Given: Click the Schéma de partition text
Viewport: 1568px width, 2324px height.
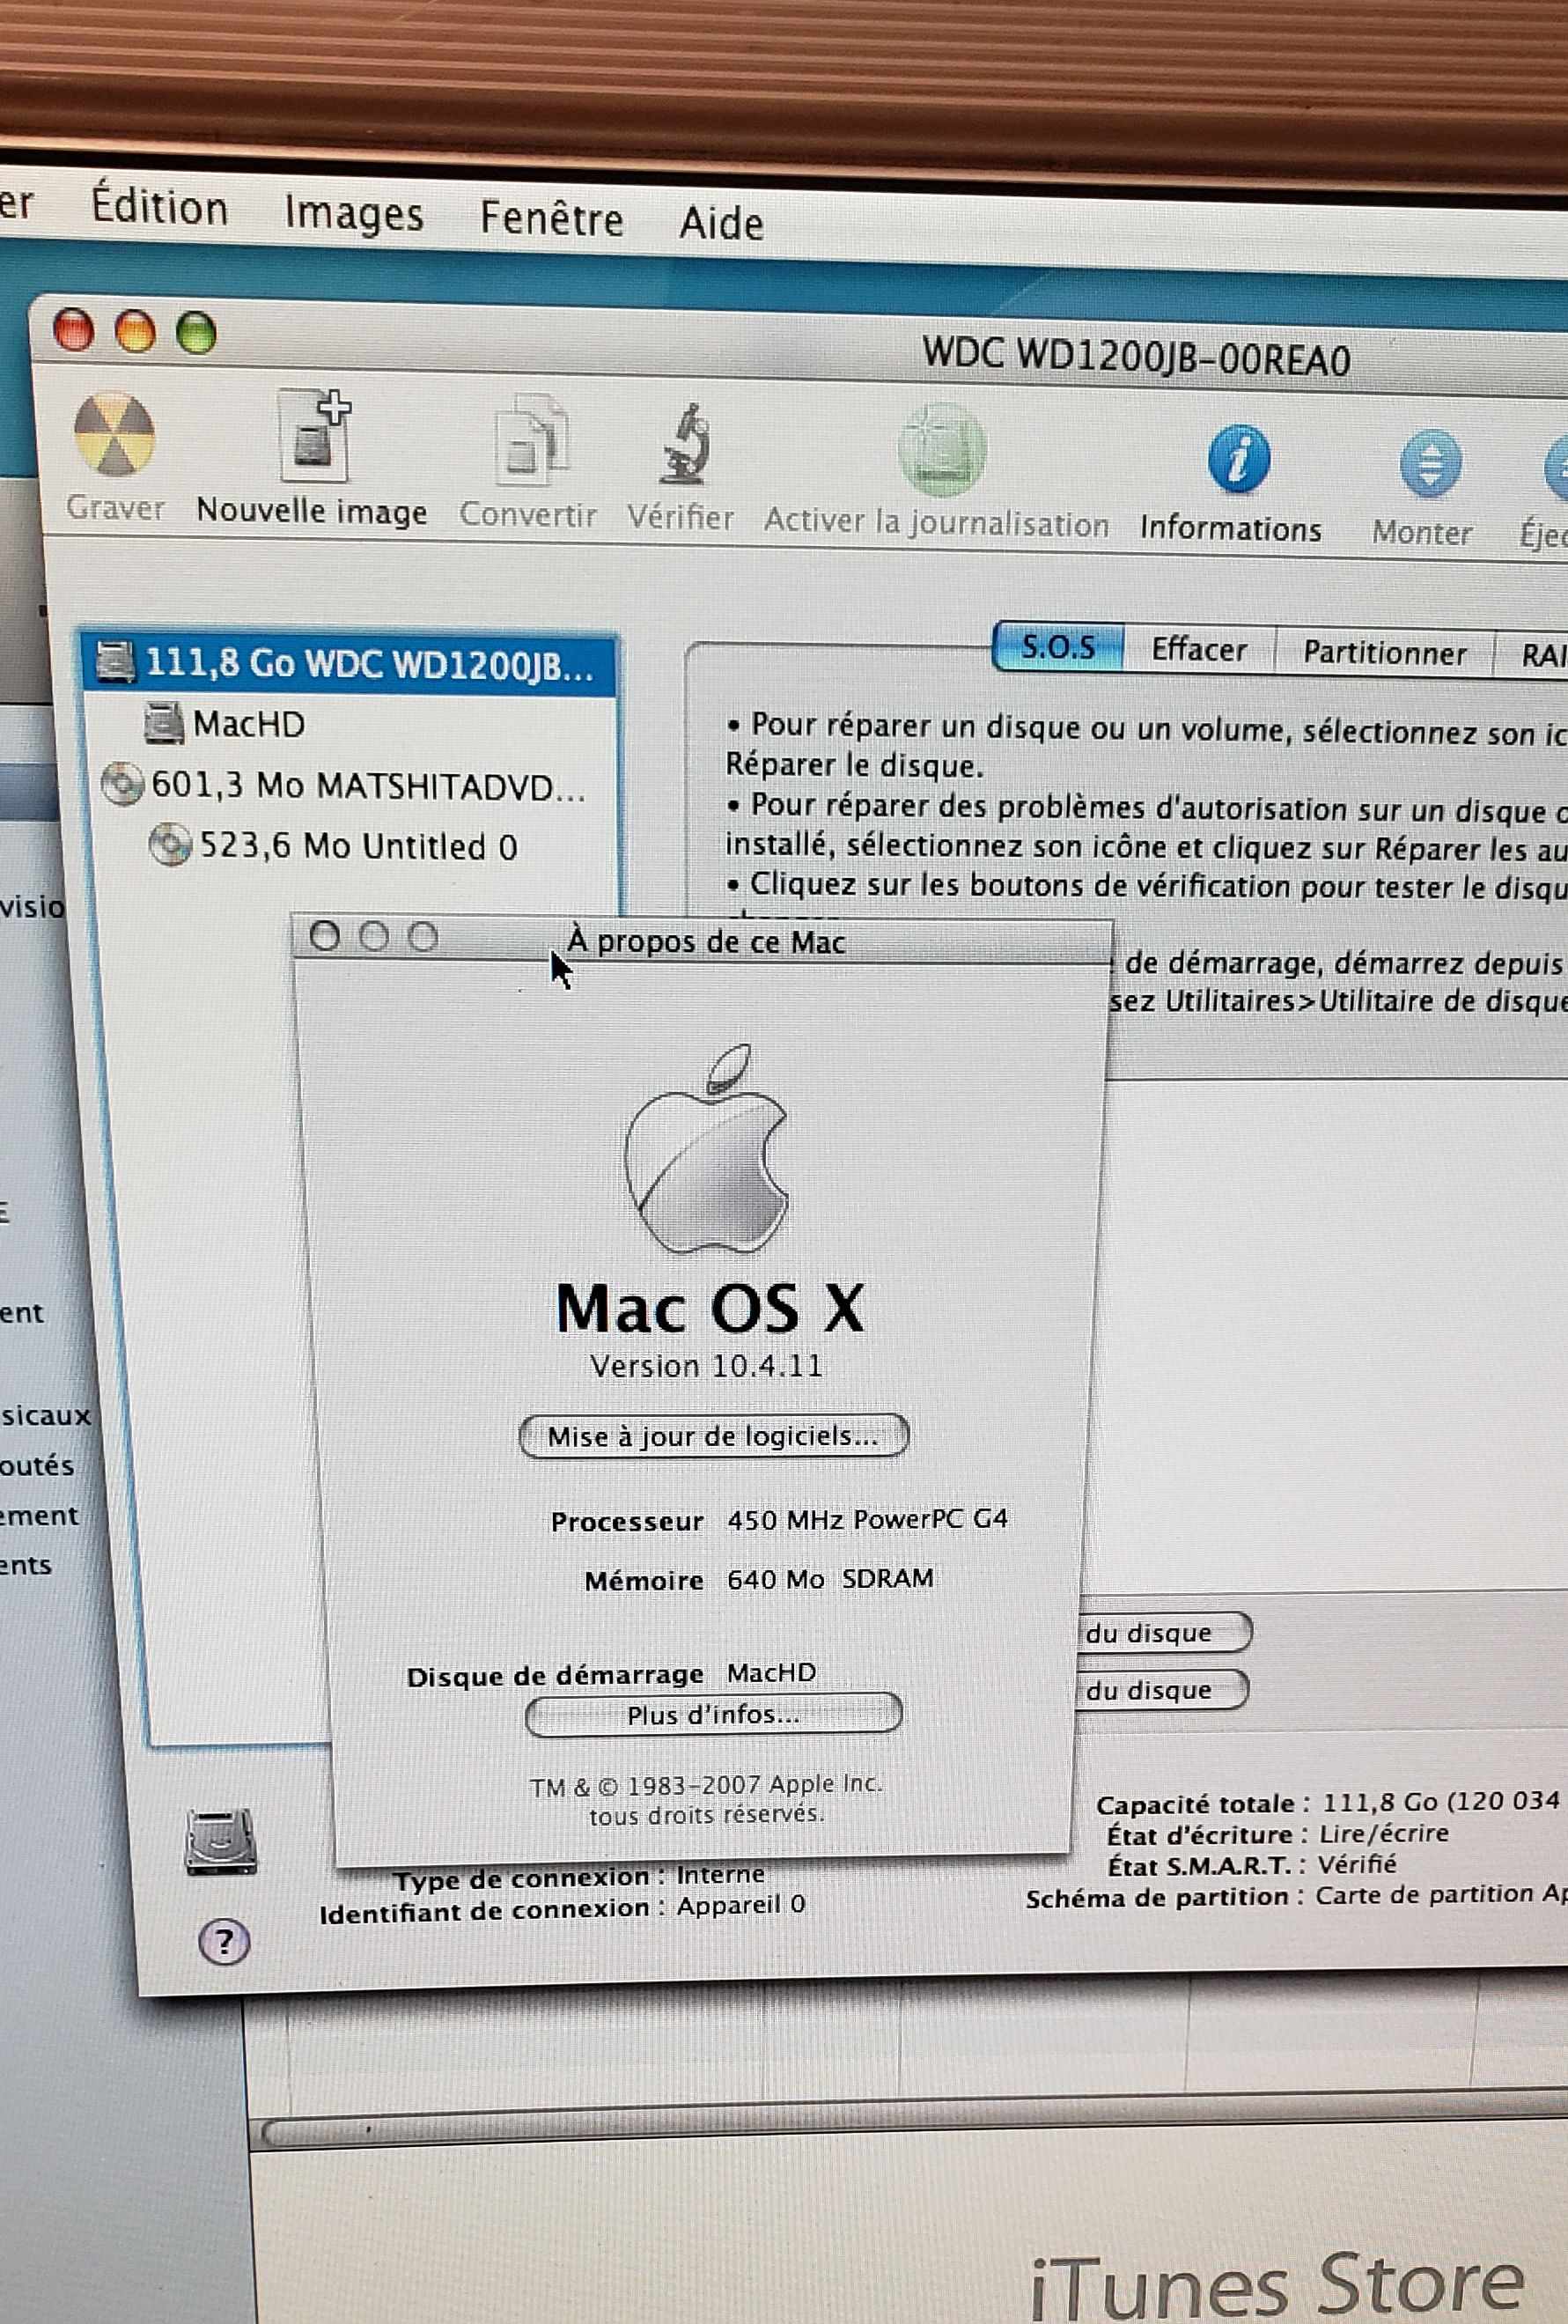Looking at the screenshot, I should [x=1296, y=1896].
